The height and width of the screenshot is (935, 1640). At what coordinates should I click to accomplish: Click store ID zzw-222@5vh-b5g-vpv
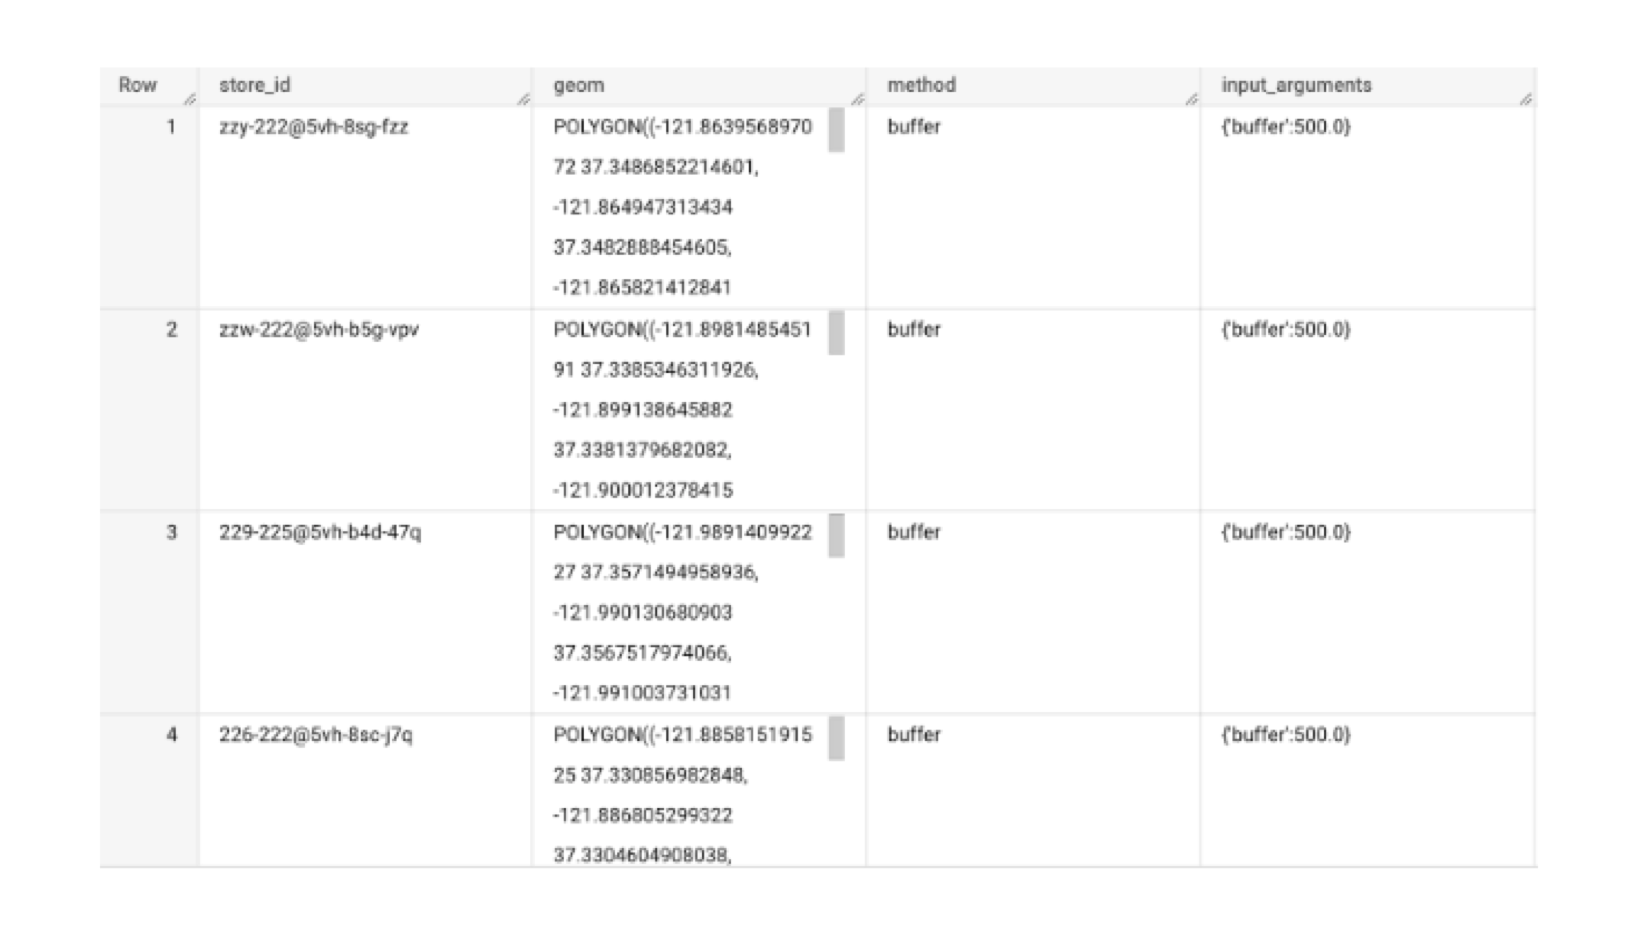point(319,330)
